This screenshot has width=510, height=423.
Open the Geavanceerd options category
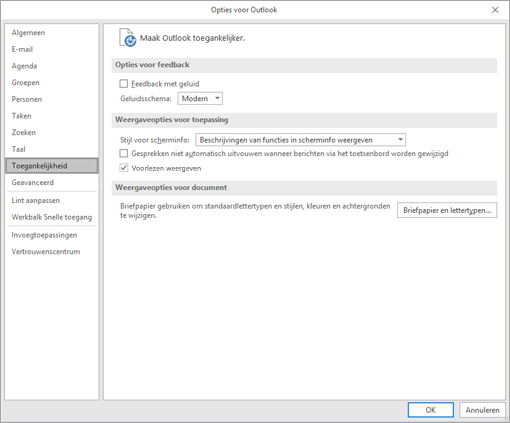(52, 183)
